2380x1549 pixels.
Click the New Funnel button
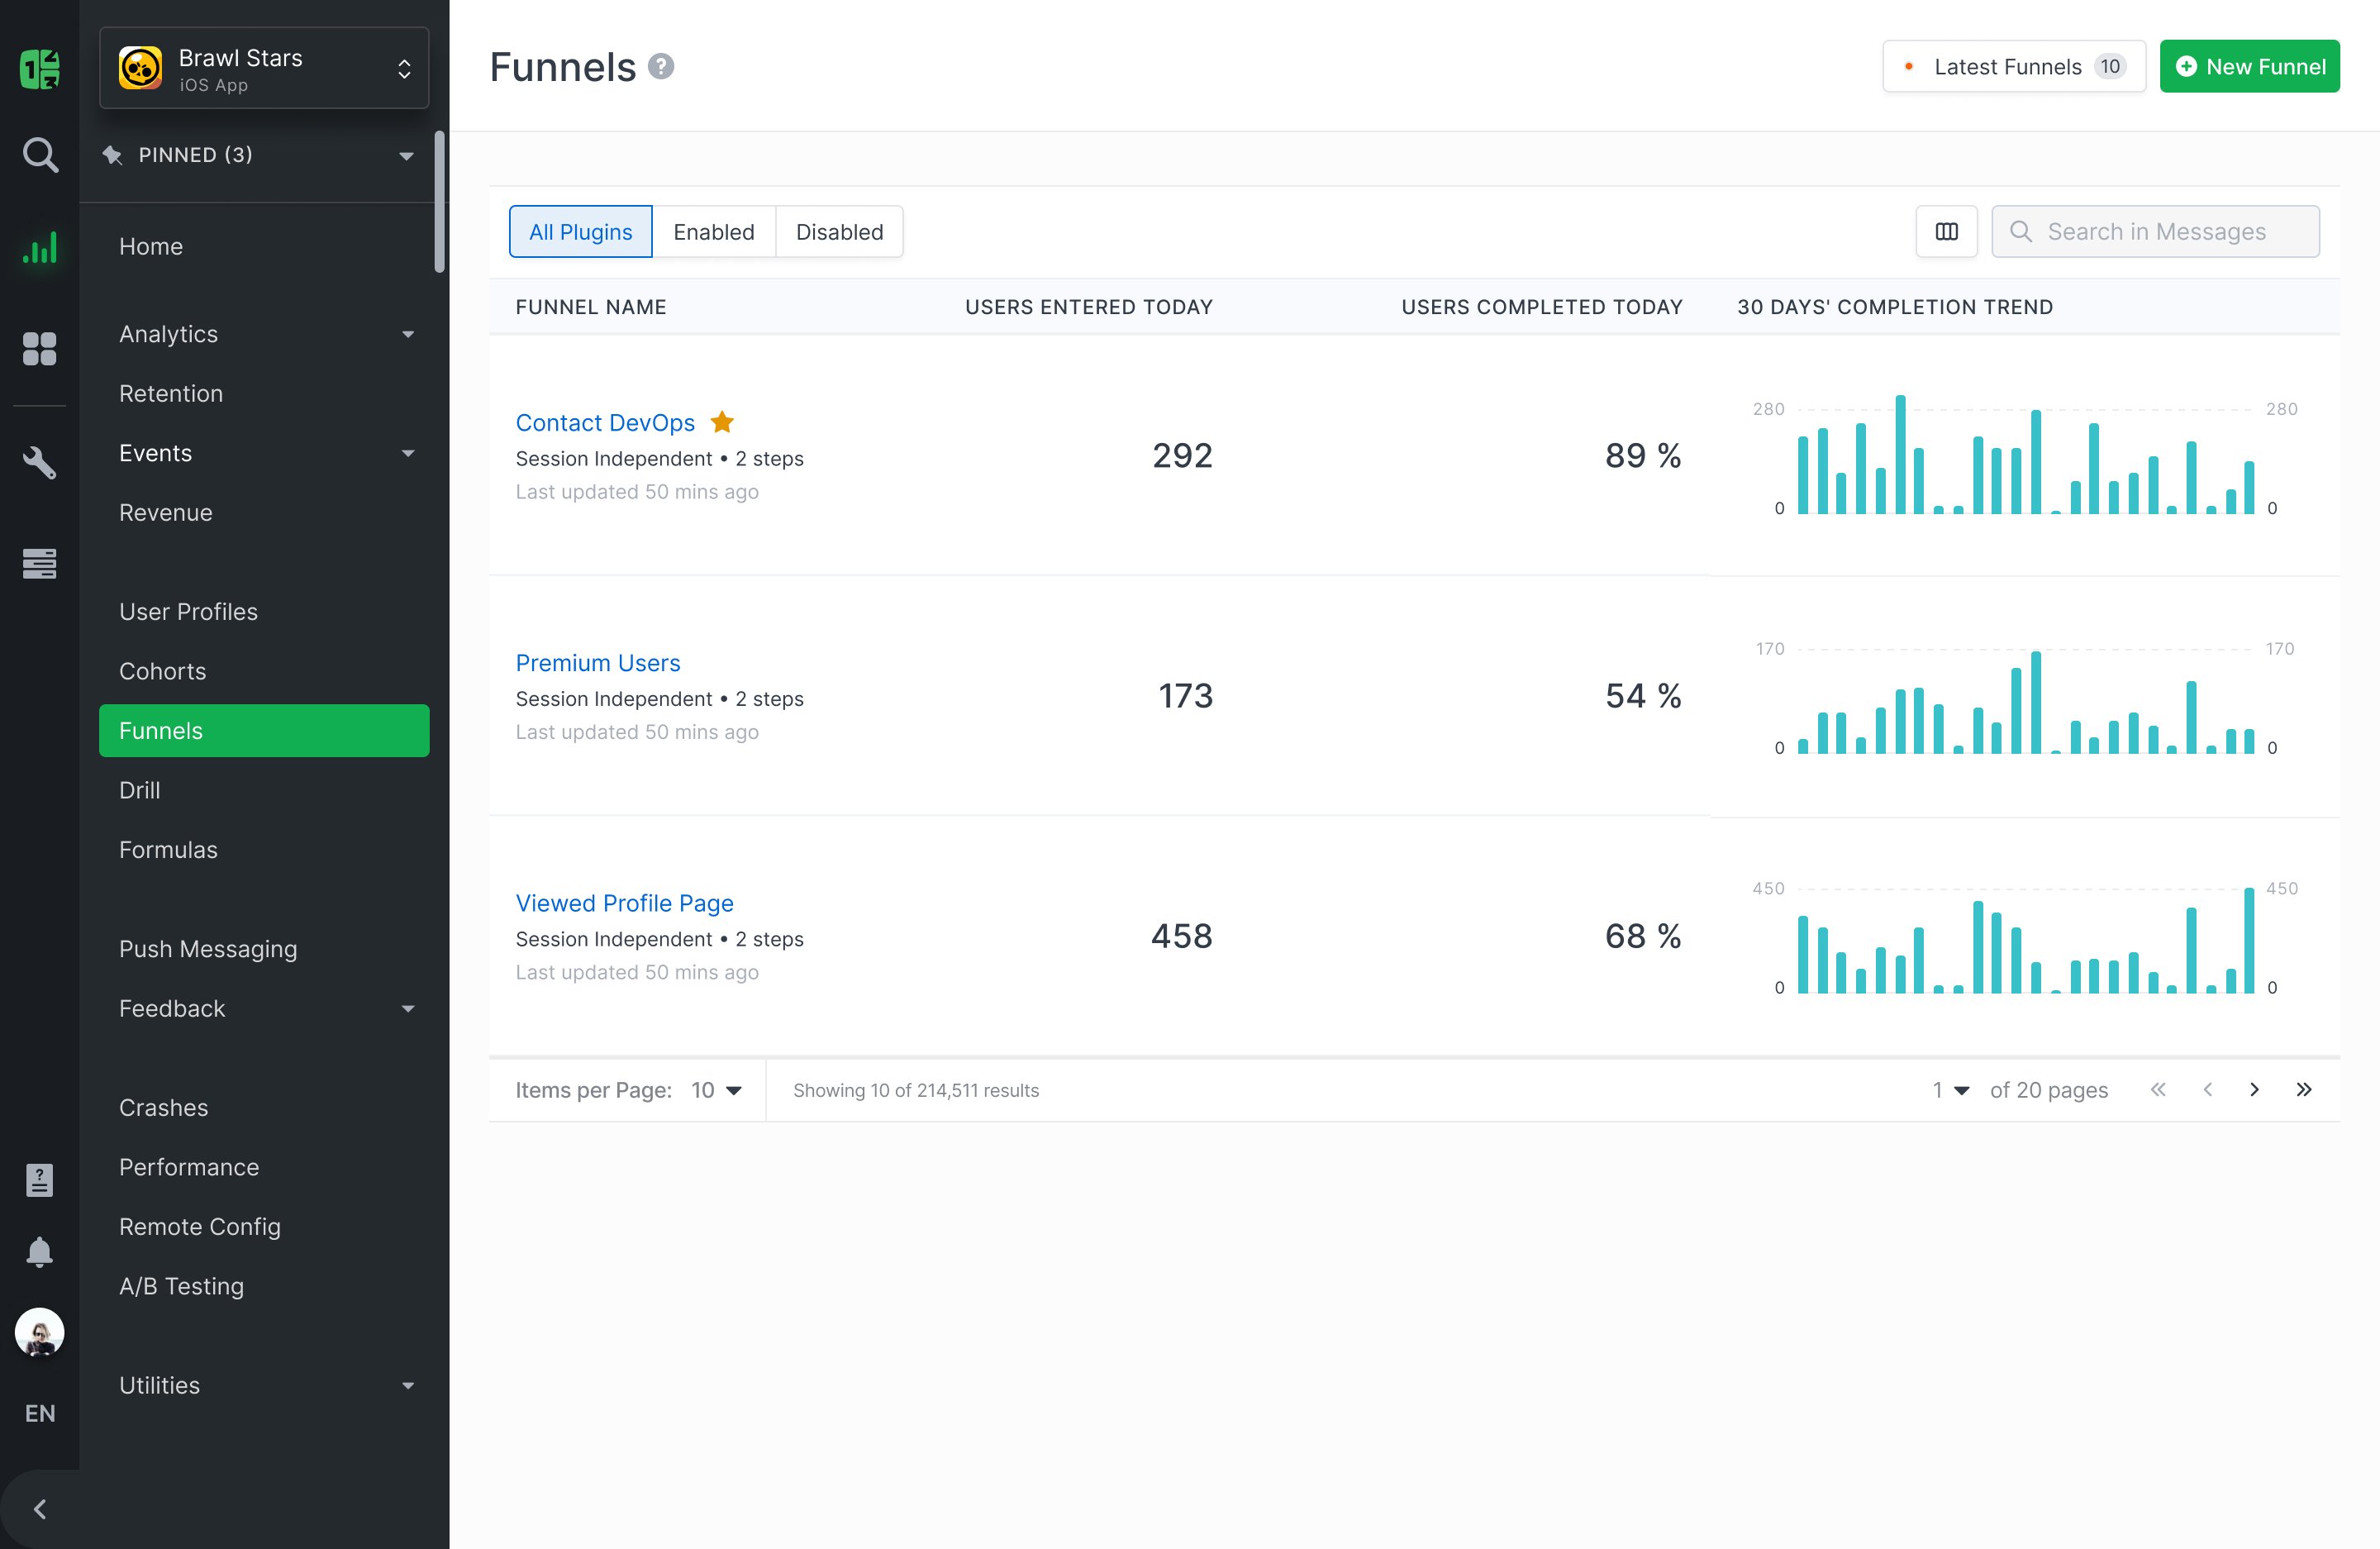tap(2249, 67)
